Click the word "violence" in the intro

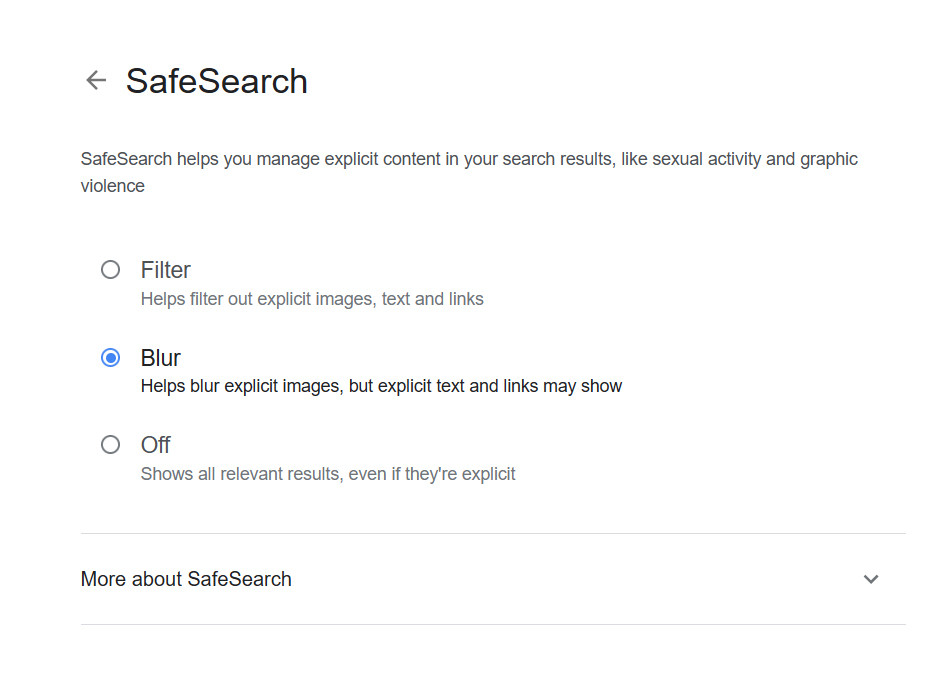[113, 186]
